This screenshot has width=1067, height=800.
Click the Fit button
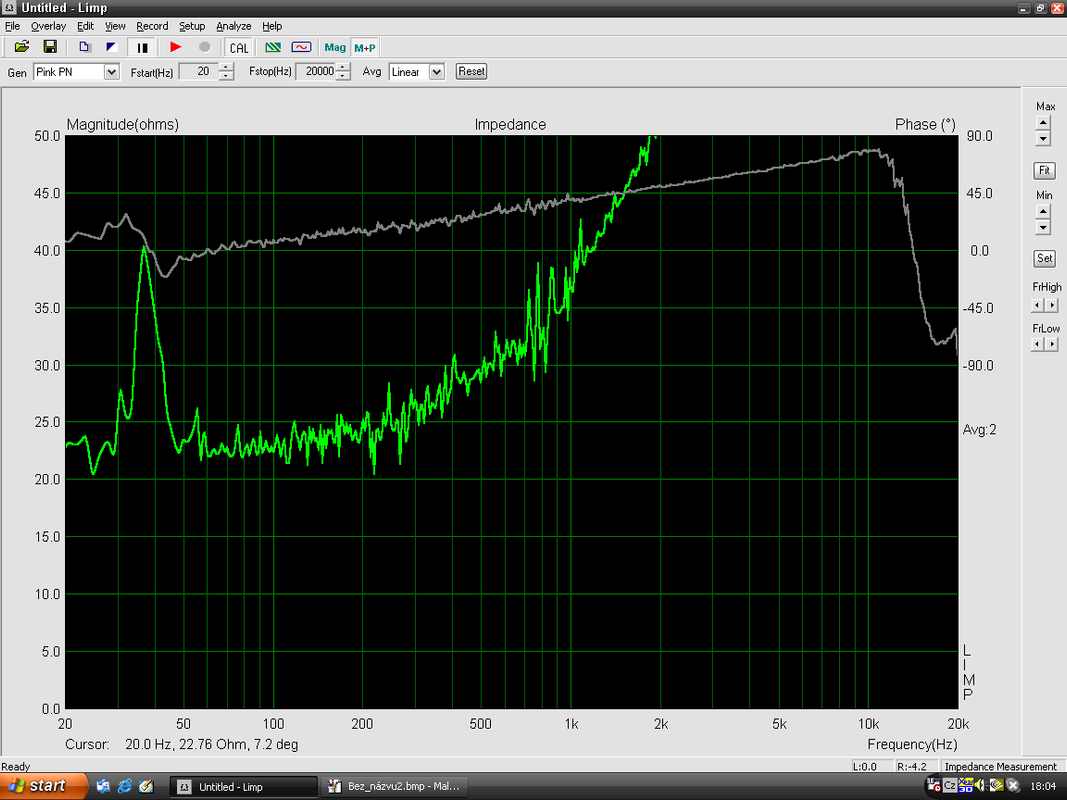coord(1044,170)
